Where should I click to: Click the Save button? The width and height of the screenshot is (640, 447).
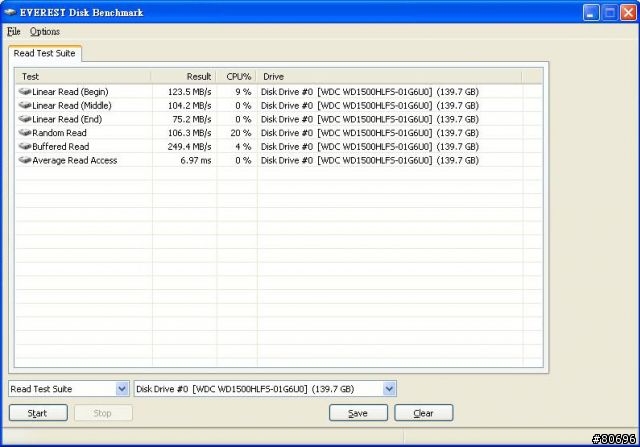[358, 413]
